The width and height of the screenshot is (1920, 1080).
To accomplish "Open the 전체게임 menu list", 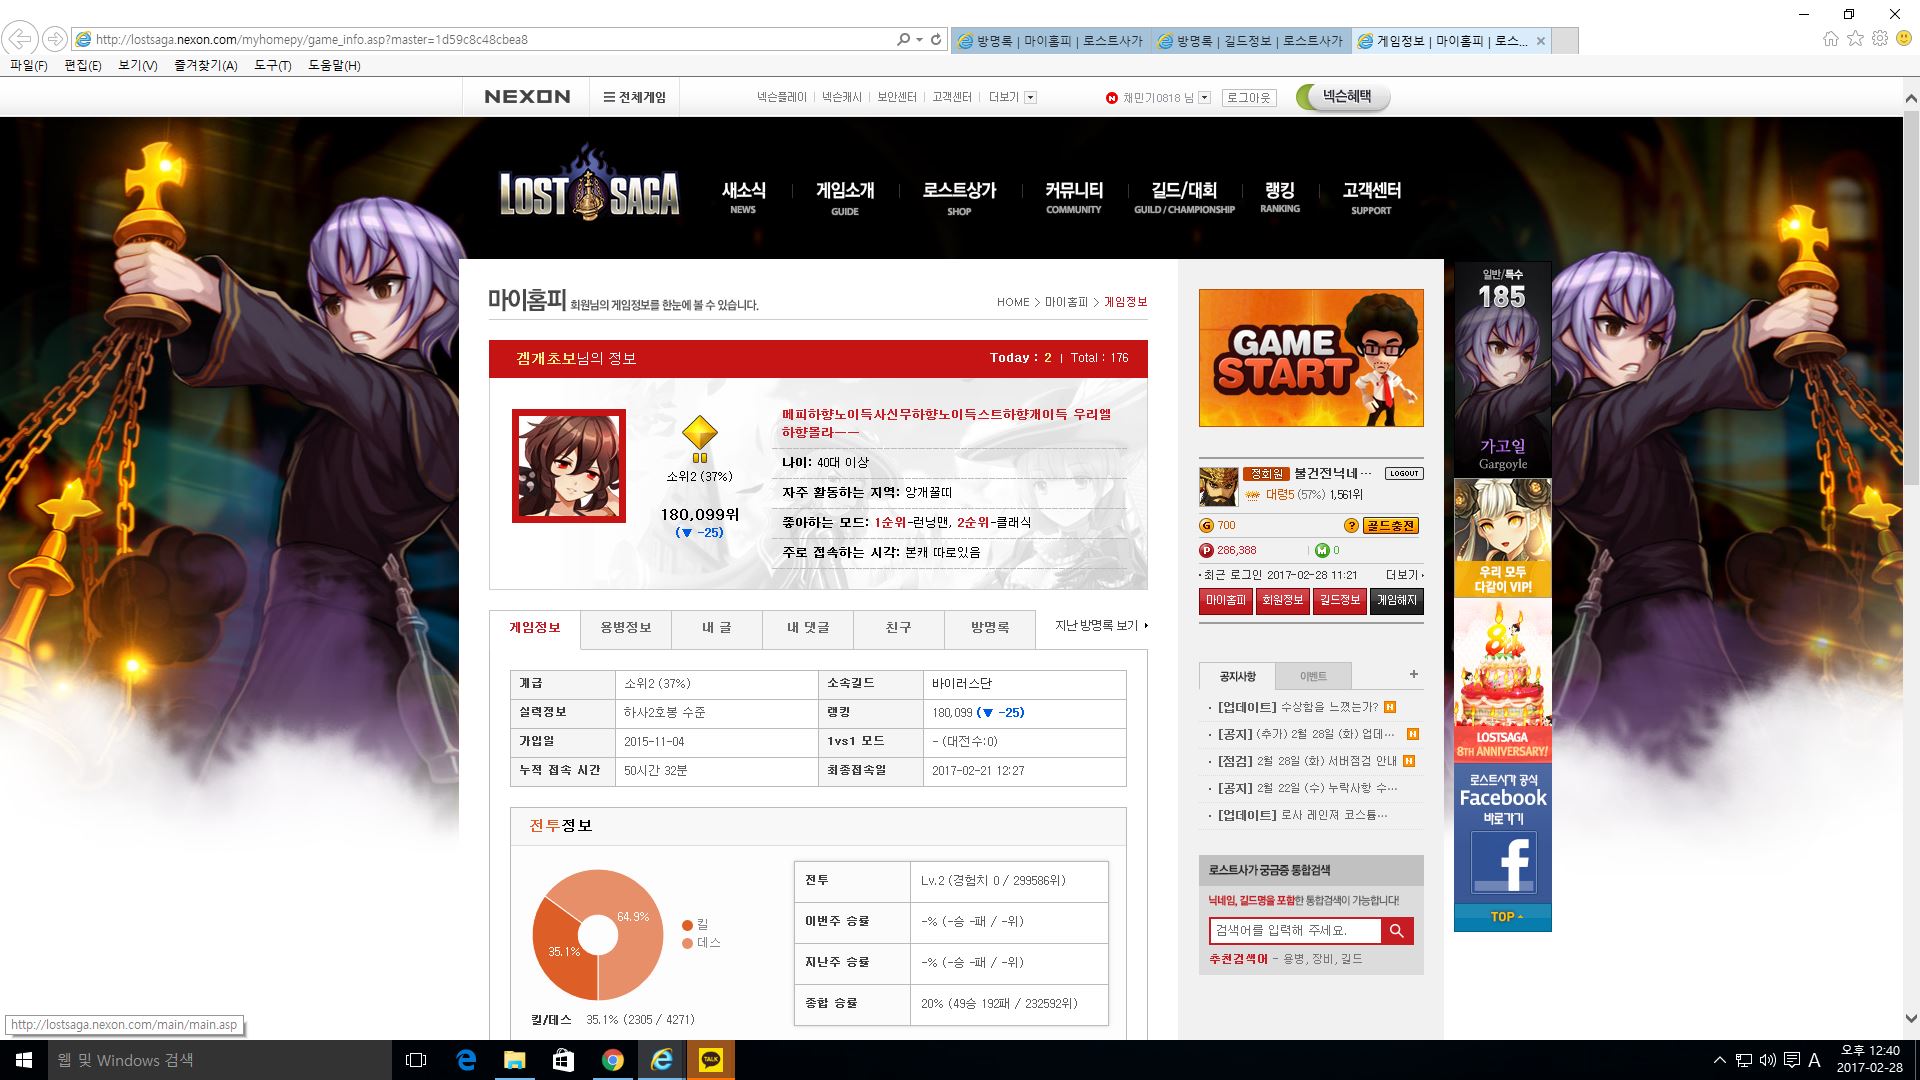I will tap(634, 97).
